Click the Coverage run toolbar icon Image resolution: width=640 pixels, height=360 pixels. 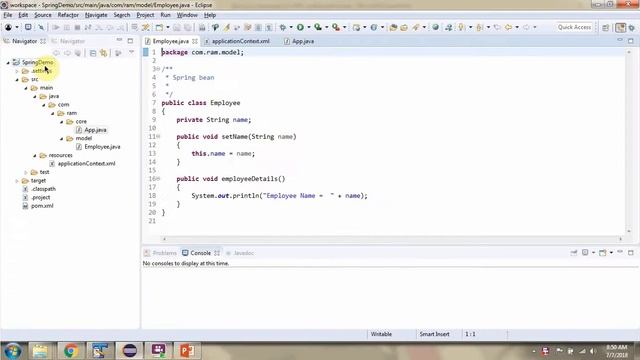[x=318, y=27]
